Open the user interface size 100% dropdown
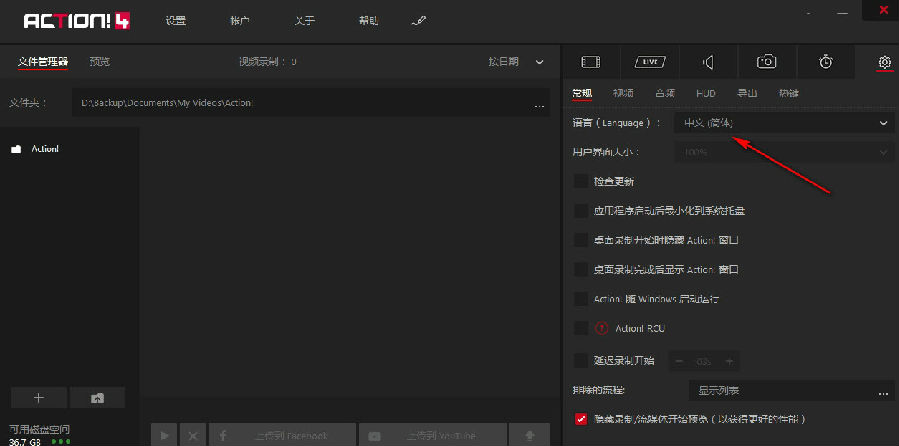899x446 pixels. click(x=784, y=152)
